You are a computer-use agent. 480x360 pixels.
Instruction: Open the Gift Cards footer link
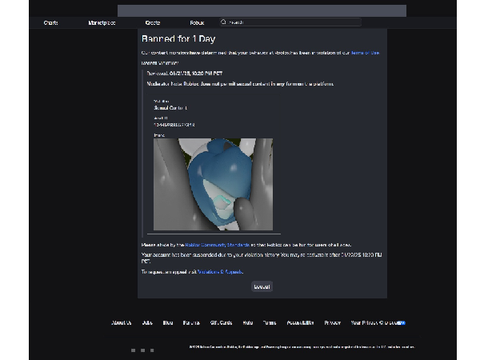click(221, 323)
